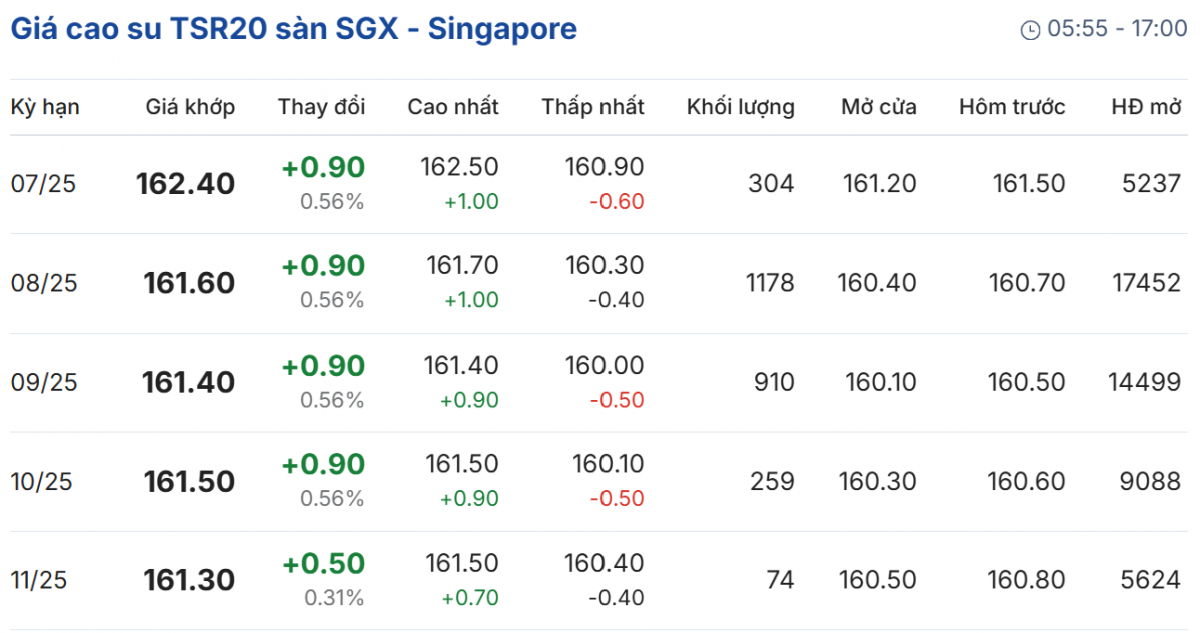The image size is (1200, 633).
Task: Select the Thấp nhất column header
Action: click(593, 107)
